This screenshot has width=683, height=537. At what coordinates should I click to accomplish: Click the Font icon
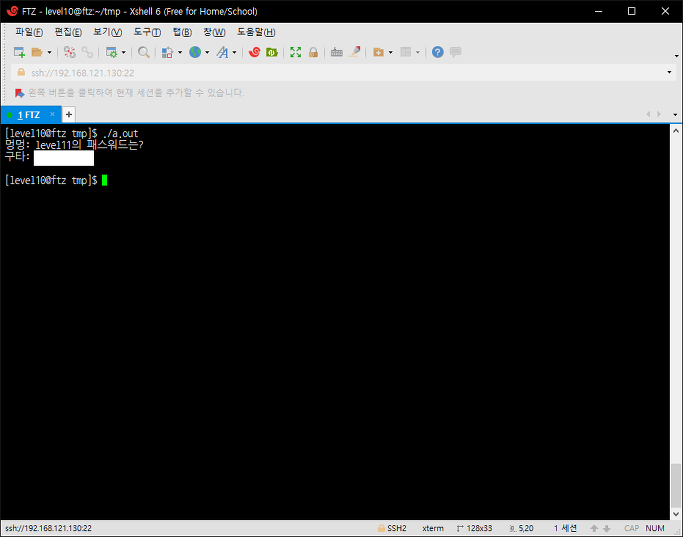coord(223,52)
